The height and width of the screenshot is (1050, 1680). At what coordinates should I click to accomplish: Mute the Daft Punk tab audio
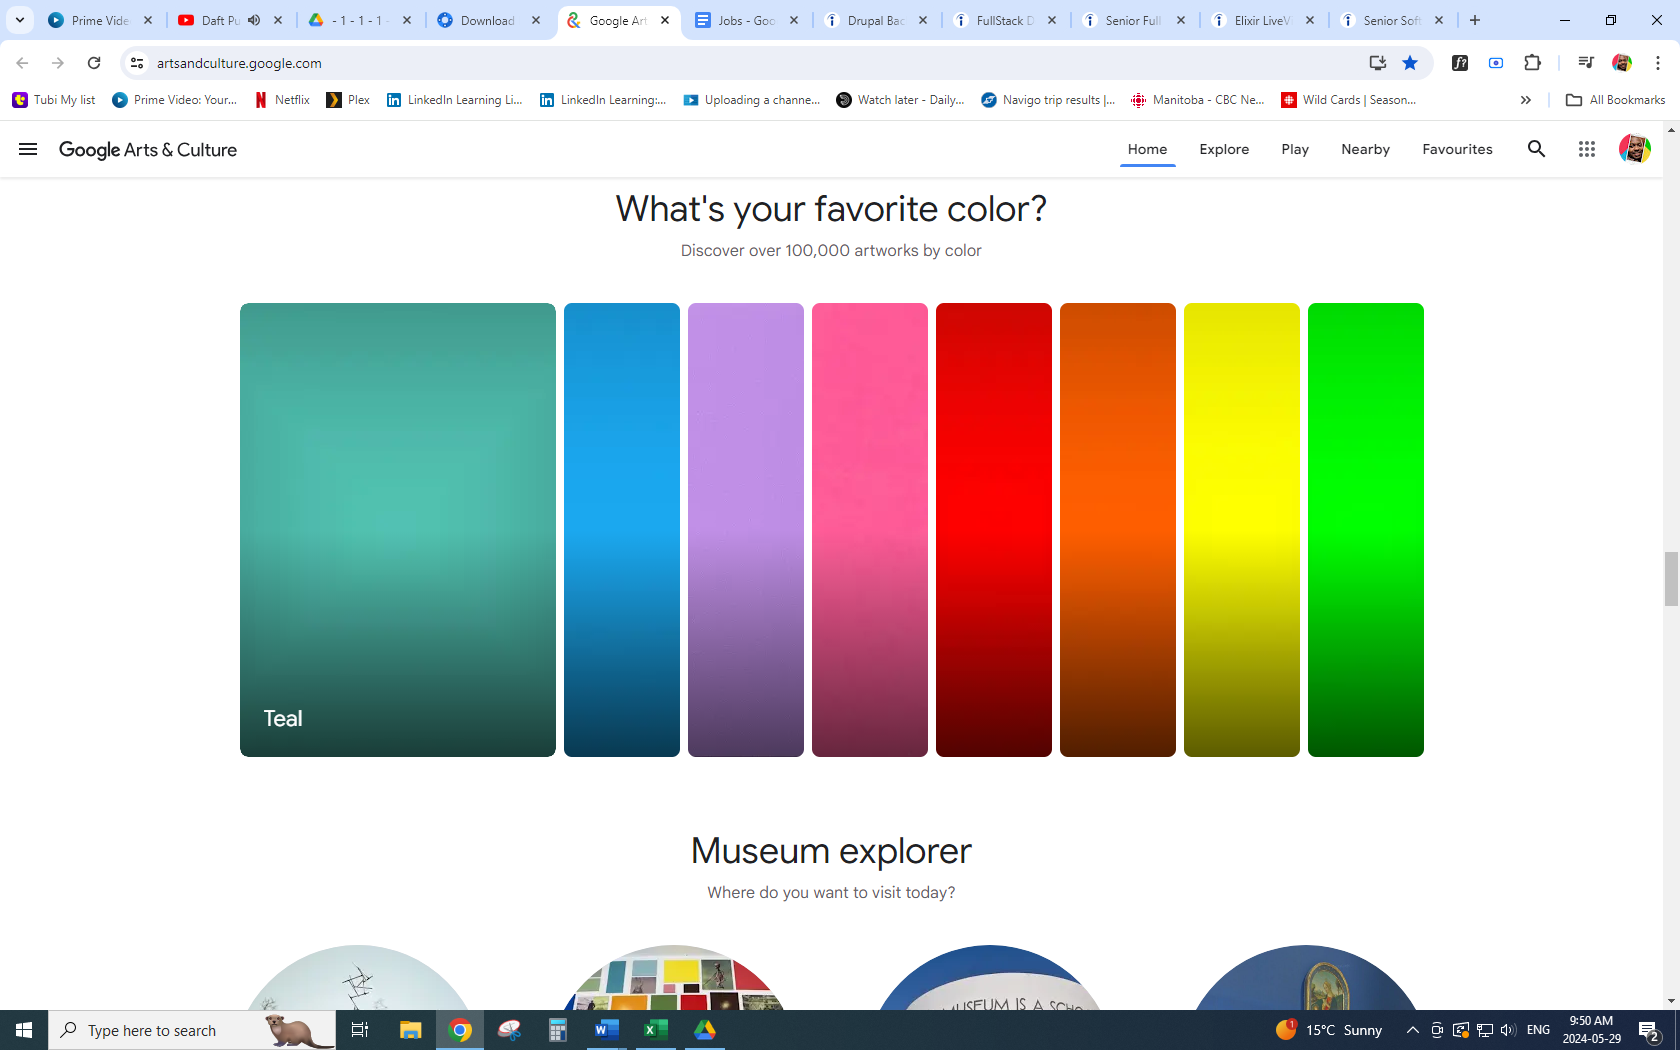point(254,20)
